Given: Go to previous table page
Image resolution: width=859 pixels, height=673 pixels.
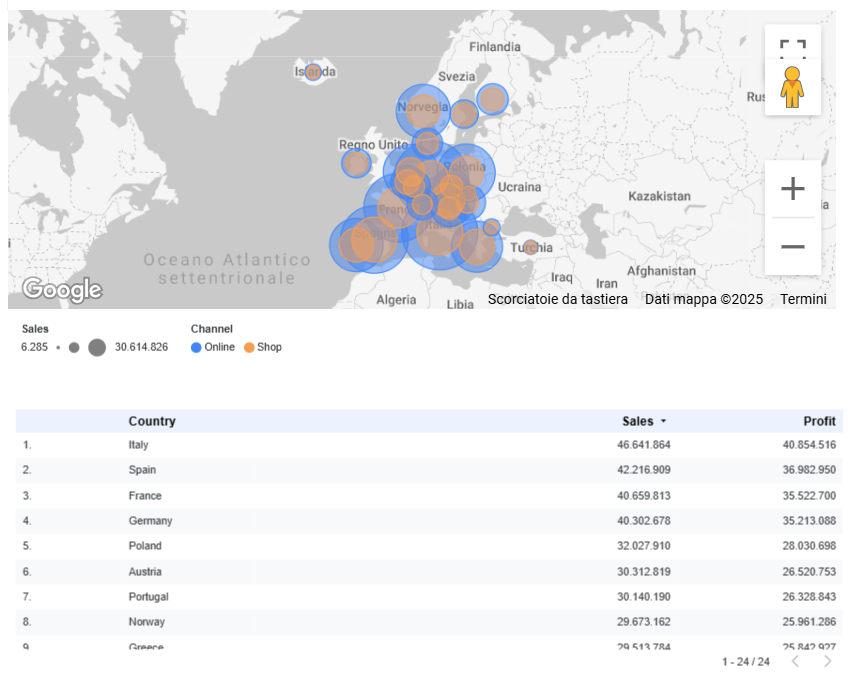Looking at the screenshot, I should point(795,661).
